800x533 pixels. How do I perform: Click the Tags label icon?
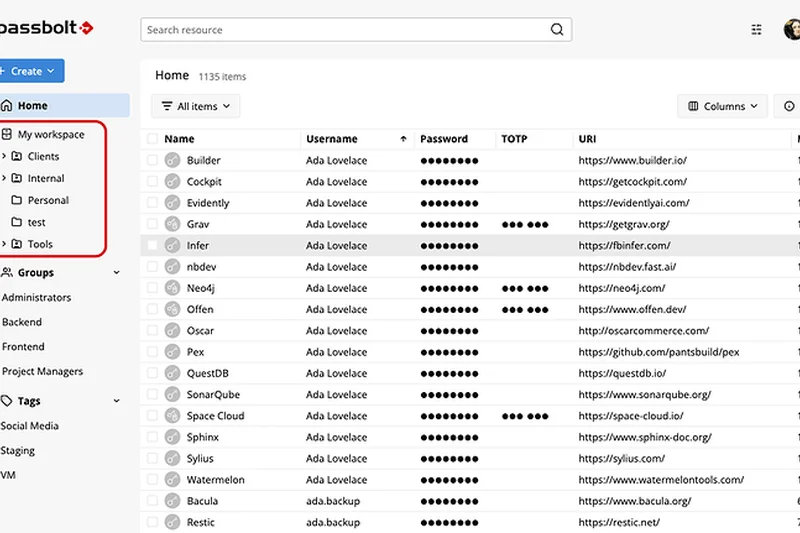click(7, 401)
